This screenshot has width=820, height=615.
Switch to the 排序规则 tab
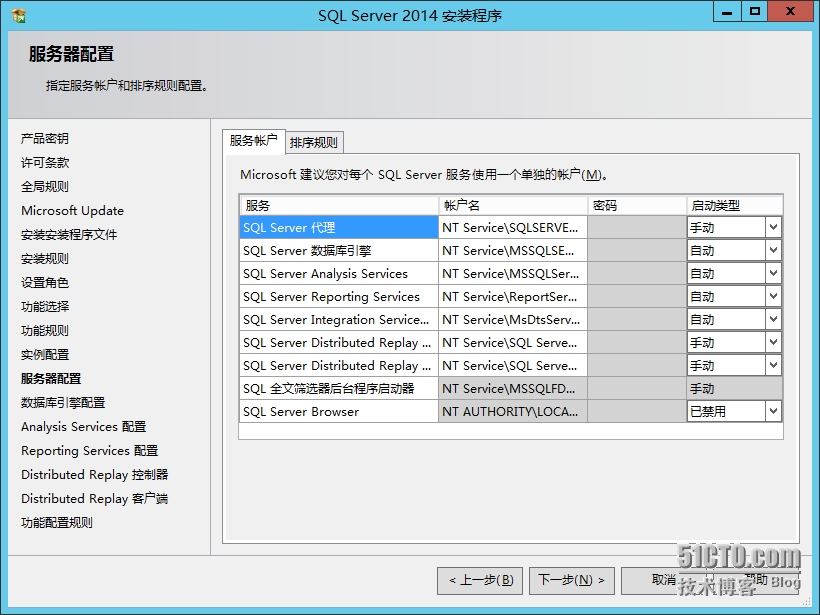coord(314,142)
